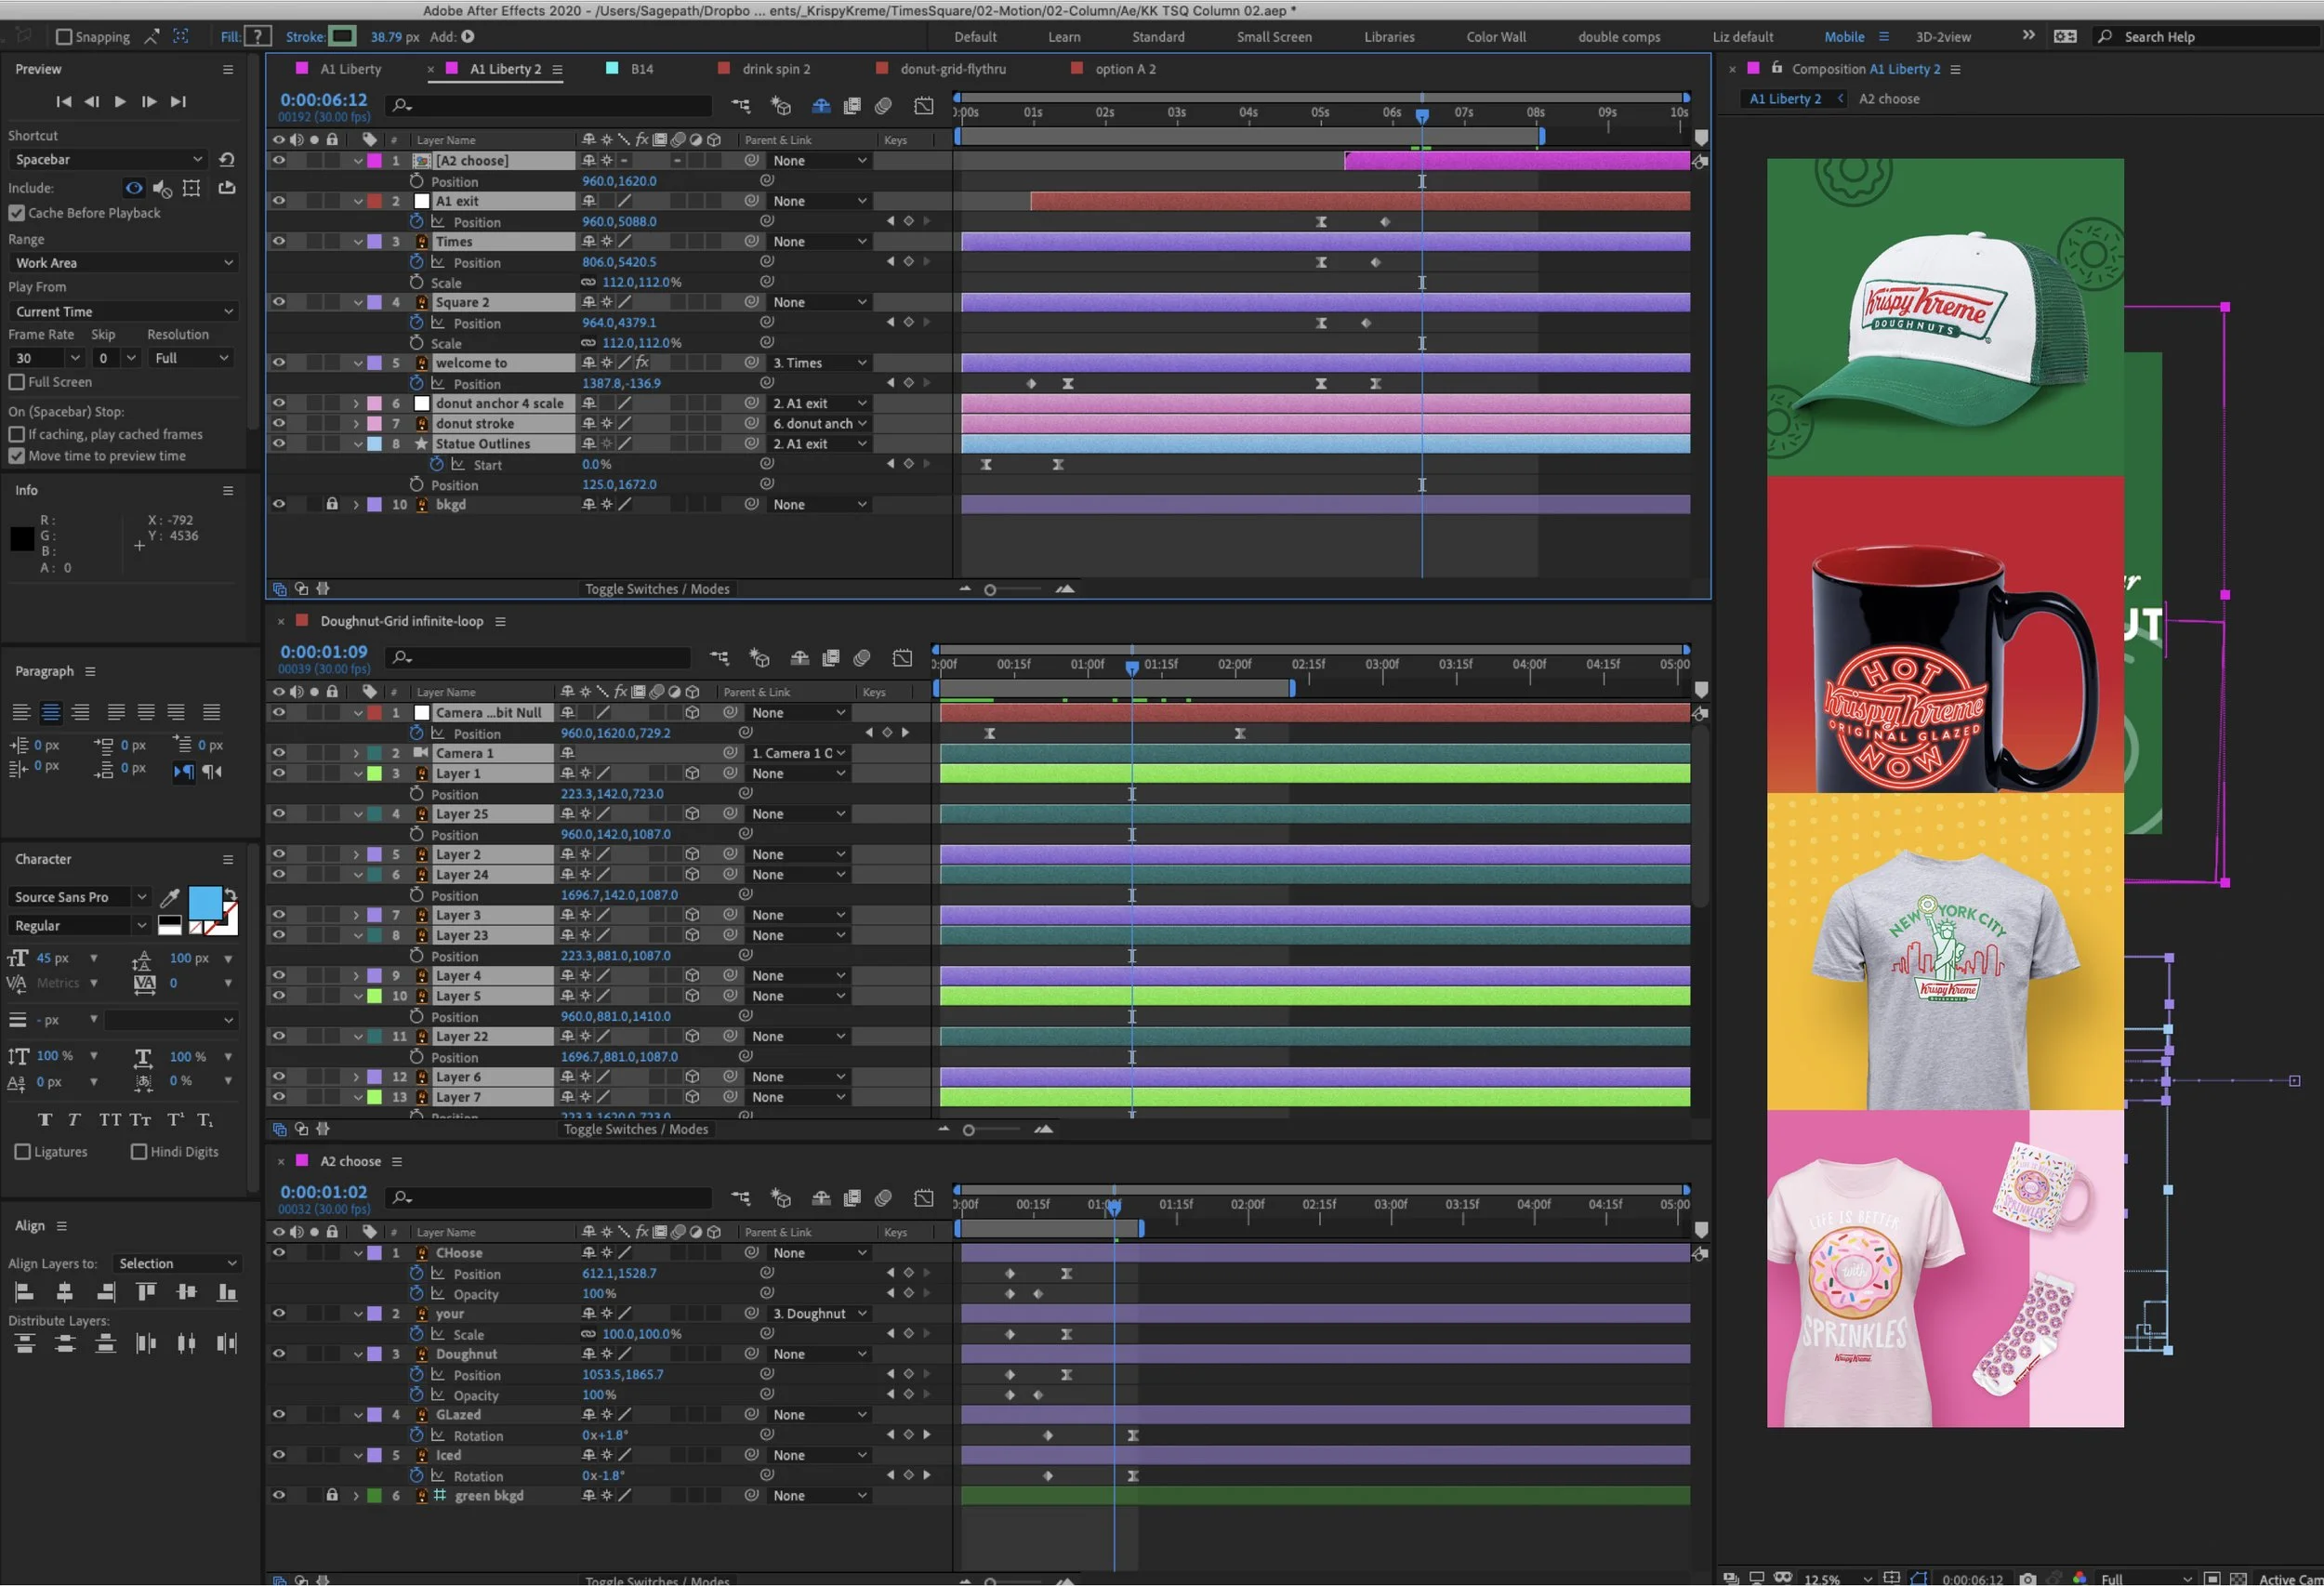Click the Motion Blur icon in A1 Liberty 2 timeline
The height and width of the screenshot is (1586, 2324).
point(883,106)
